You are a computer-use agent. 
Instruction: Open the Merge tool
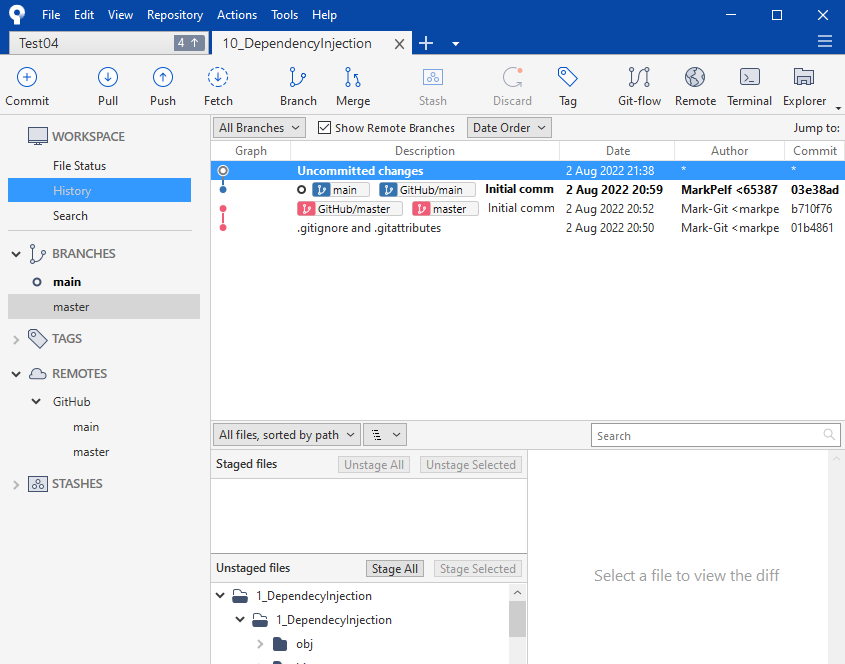point(353,78)
